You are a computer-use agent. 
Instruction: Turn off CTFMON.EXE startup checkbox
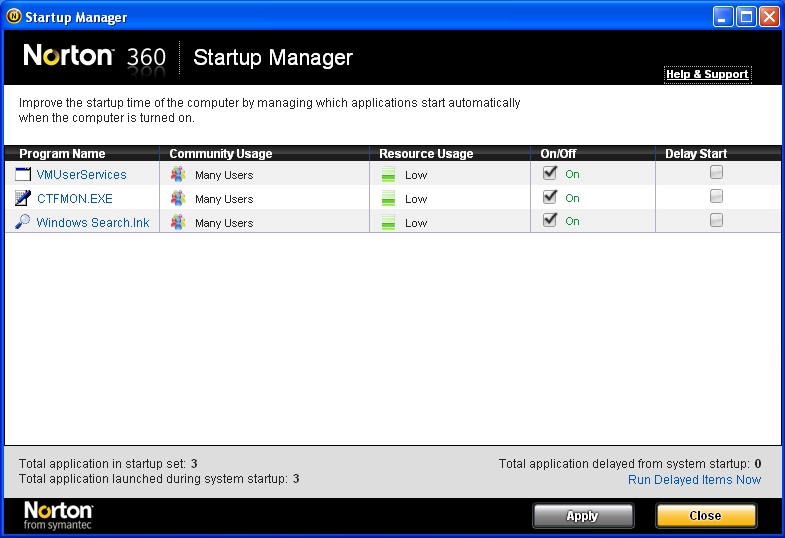(550, 196)
